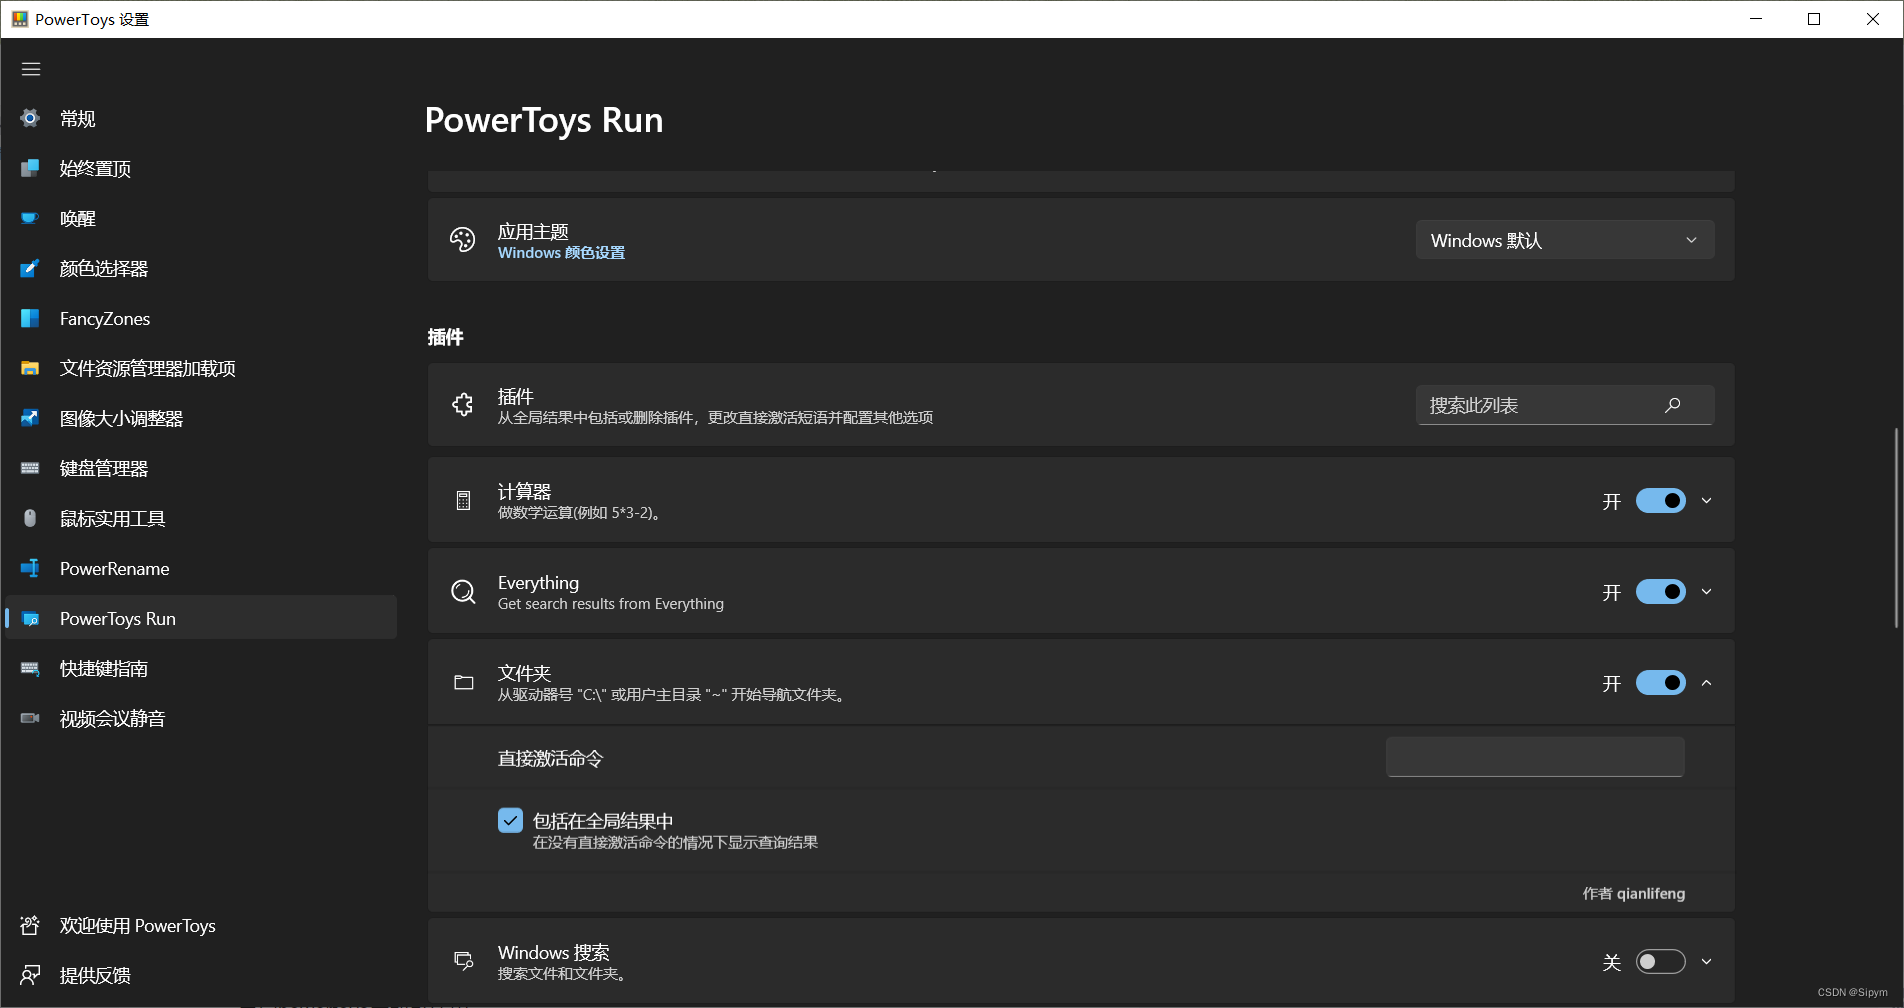The height and width of the screenshot is (1008, 1904).
Task: Click the 搜索此列表 search field
Action: tap(1565, 405)
